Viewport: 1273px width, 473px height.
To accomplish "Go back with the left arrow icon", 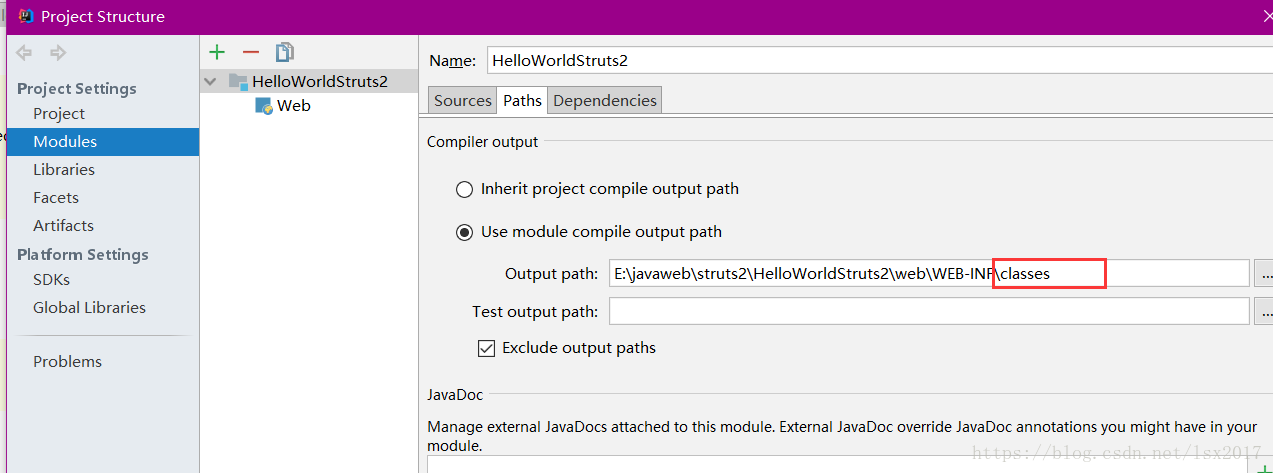I will point(24,53).
